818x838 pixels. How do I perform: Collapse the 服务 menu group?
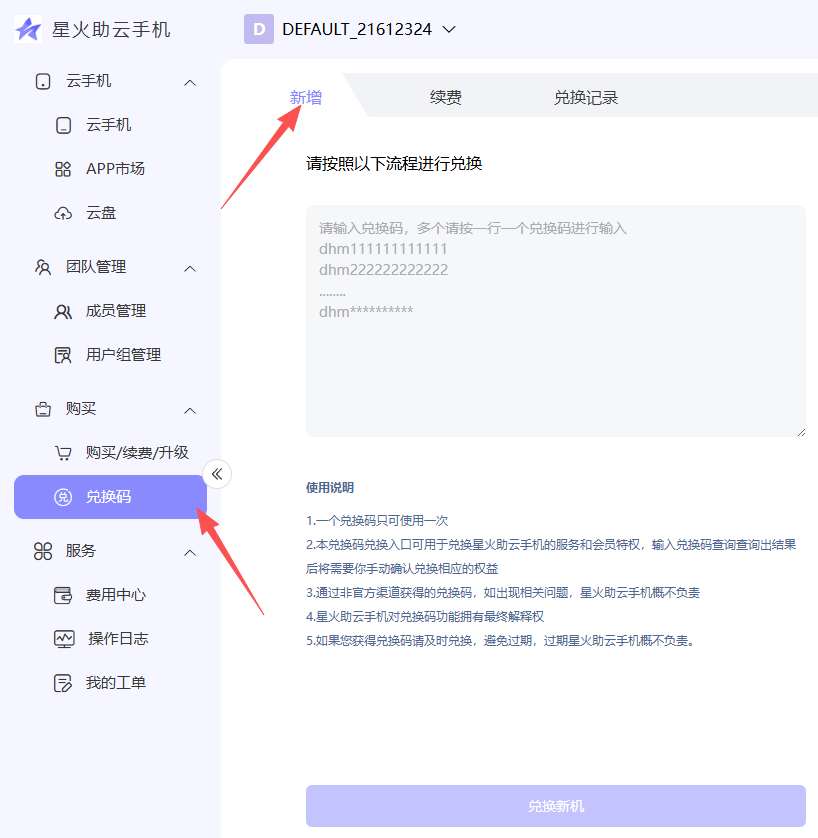190,552
